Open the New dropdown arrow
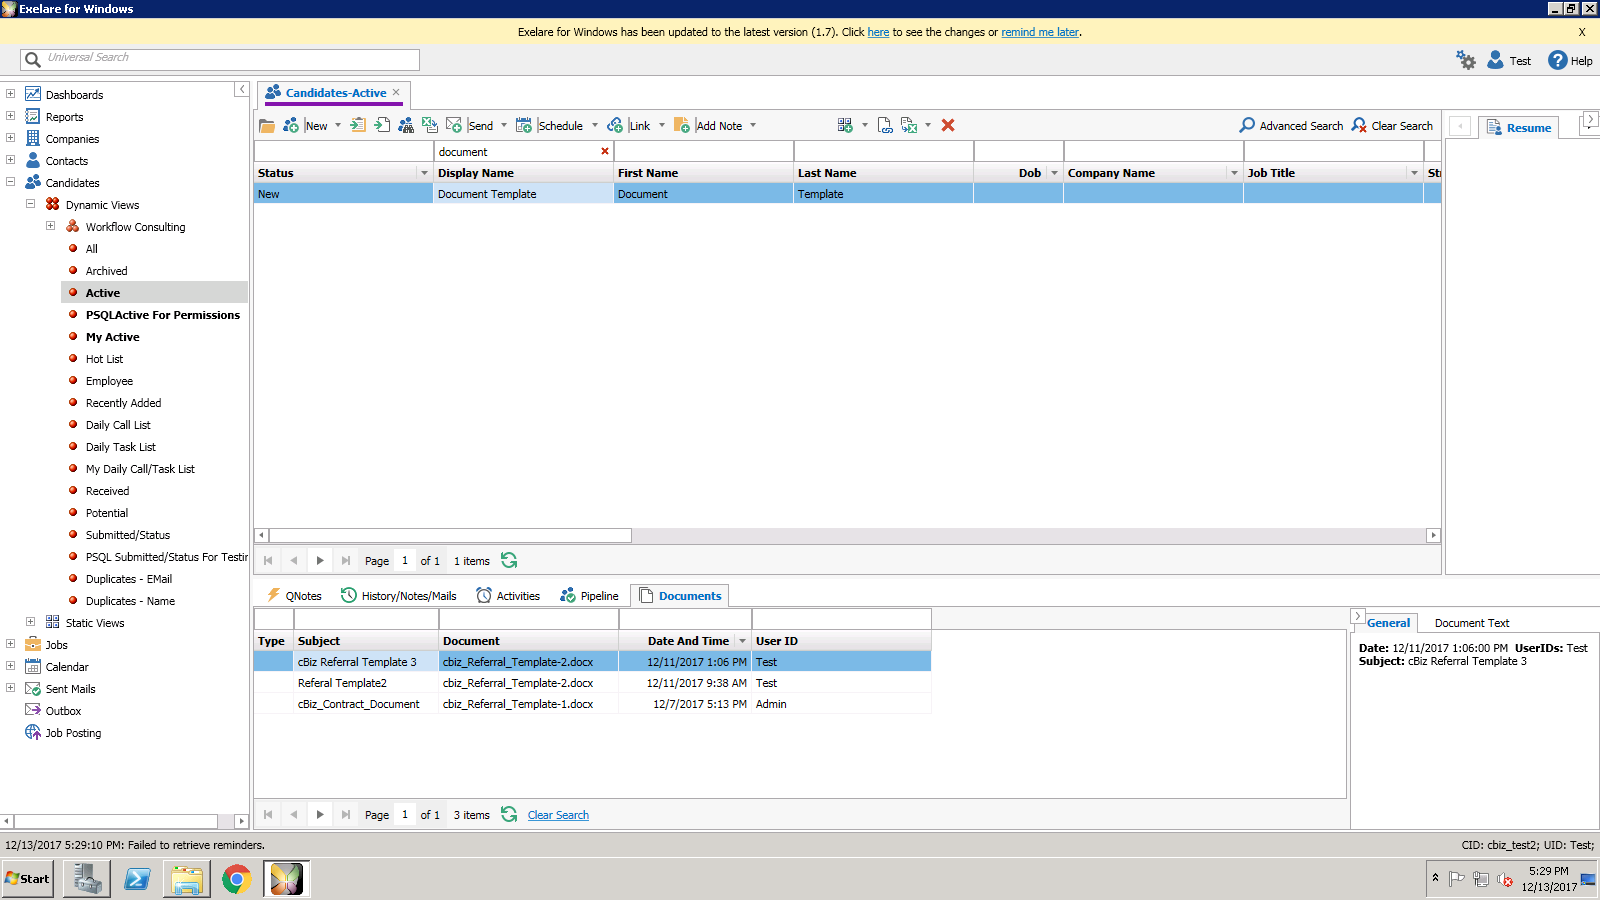The image size is (1600, 900). pyautogui.click(x=338, y=126)
